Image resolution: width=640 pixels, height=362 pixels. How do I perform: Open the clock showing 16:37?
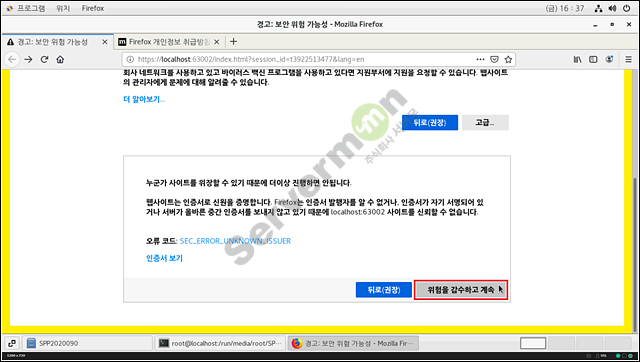click(565, 8)
